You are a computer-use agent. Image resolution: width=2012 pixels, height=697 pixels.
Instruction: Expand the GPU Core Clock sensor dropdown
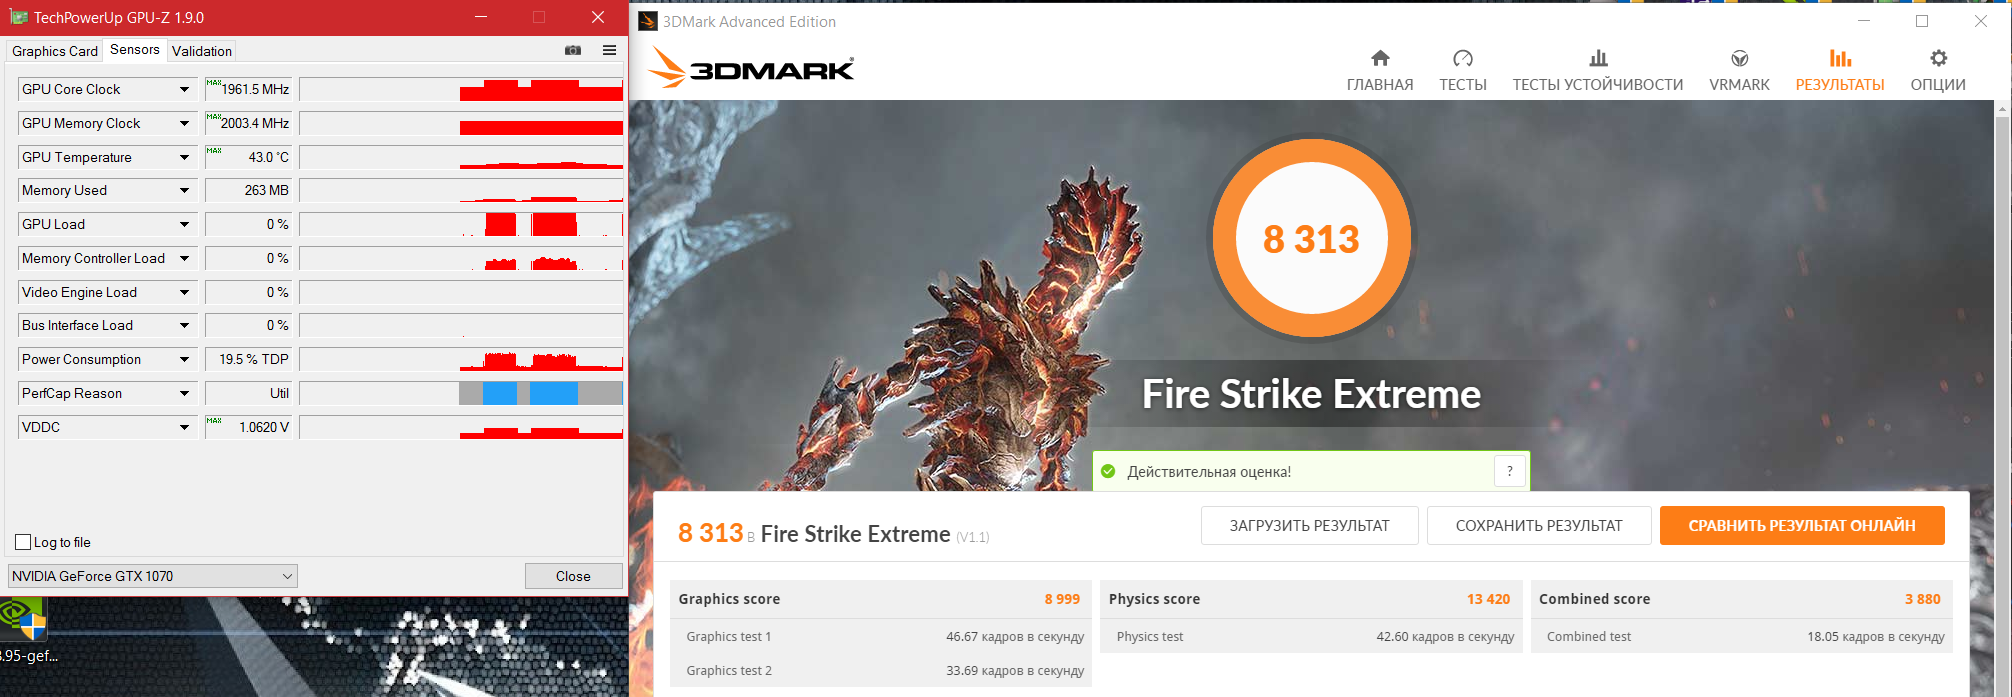click(184, 89)
